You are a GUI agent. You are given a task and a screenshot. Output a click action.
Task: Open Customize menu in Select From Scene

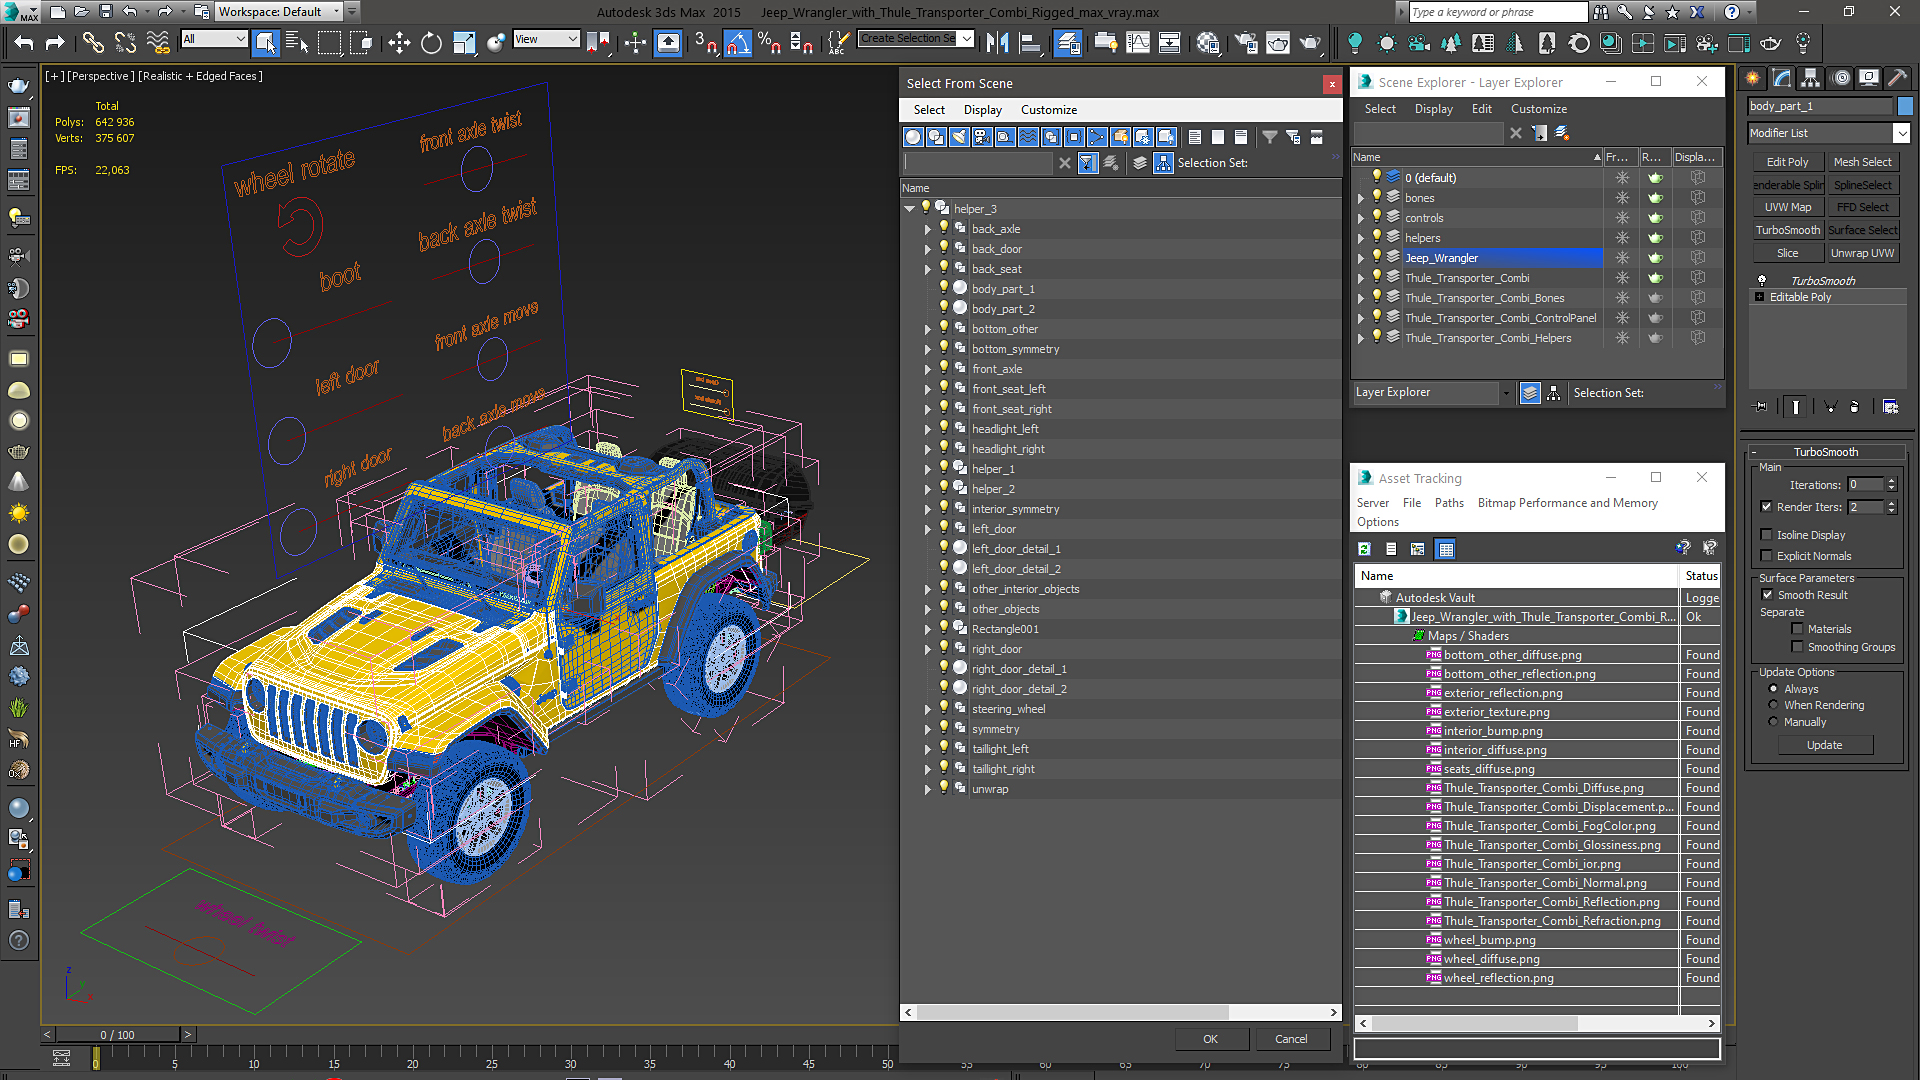(1048, 110)
